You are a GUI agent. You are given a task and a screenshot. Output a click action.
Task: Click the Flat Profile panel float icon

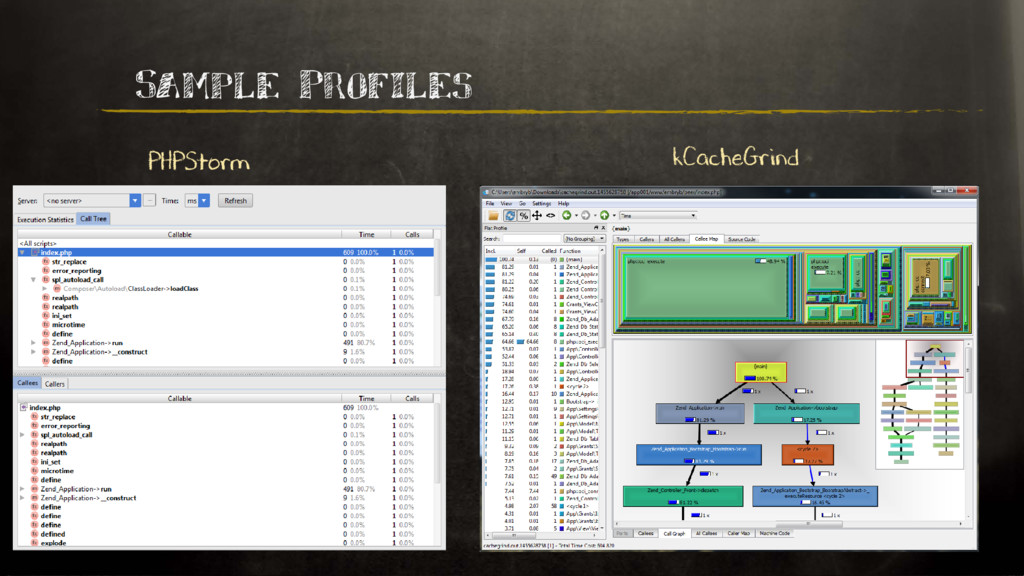point(596,228)
